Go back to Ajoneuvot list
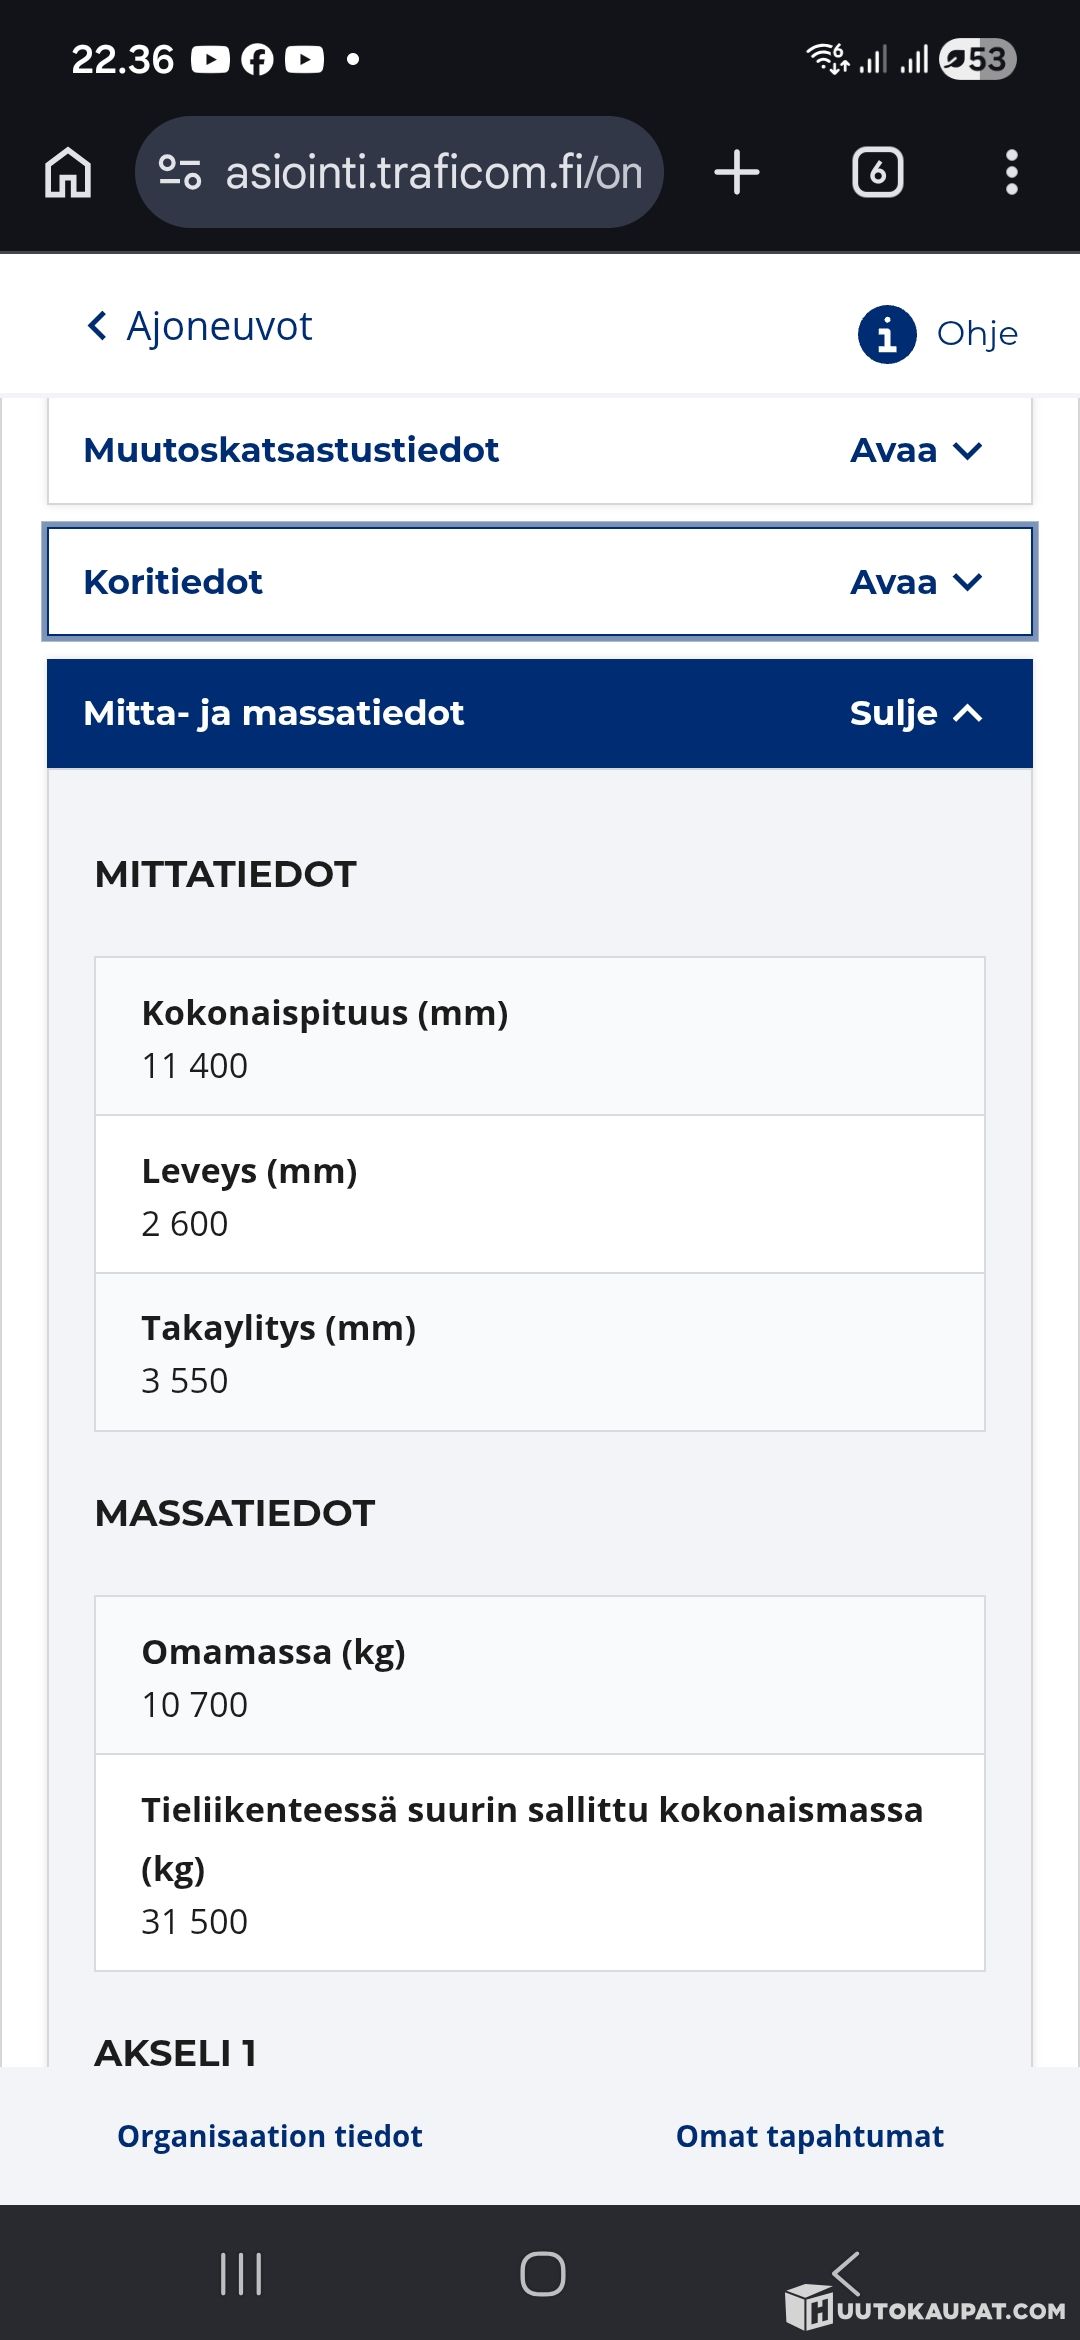1080x2340 pixels. coord(219,326)
